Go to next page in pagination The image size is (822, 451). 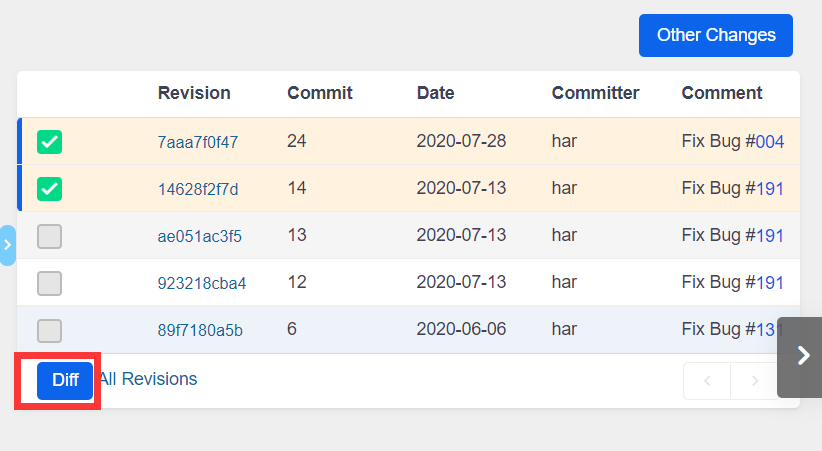755,381
